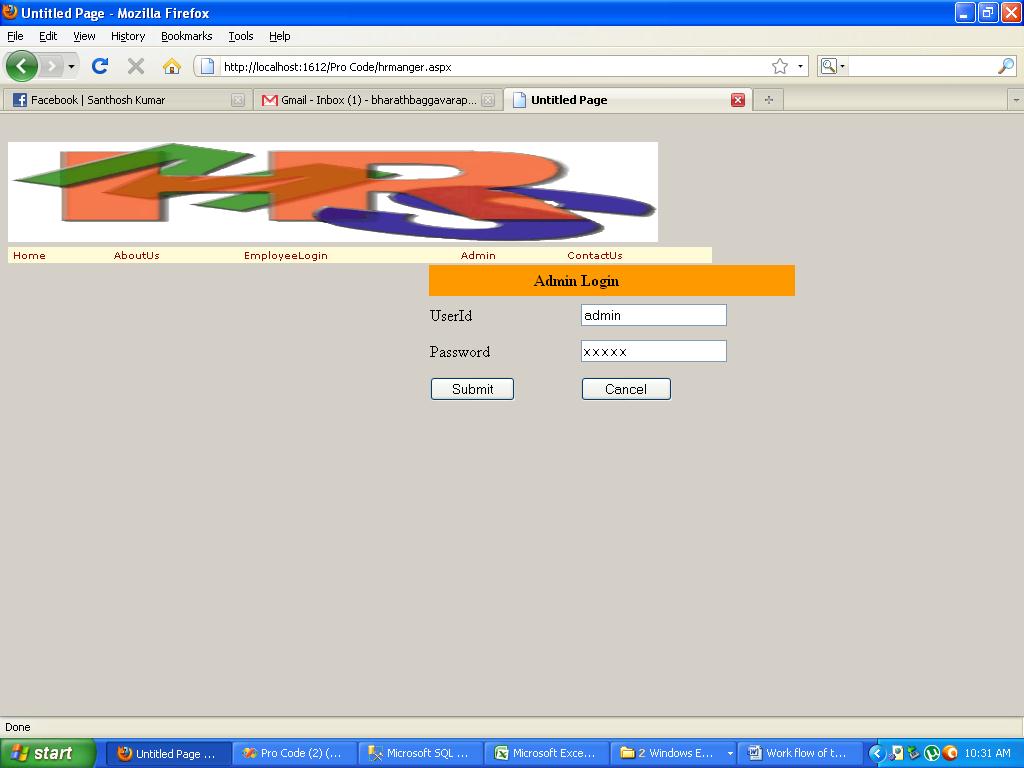Screen dimensions: 1024x768
Task: Close the Untitled Page tab
Action: tap(738, 100)
